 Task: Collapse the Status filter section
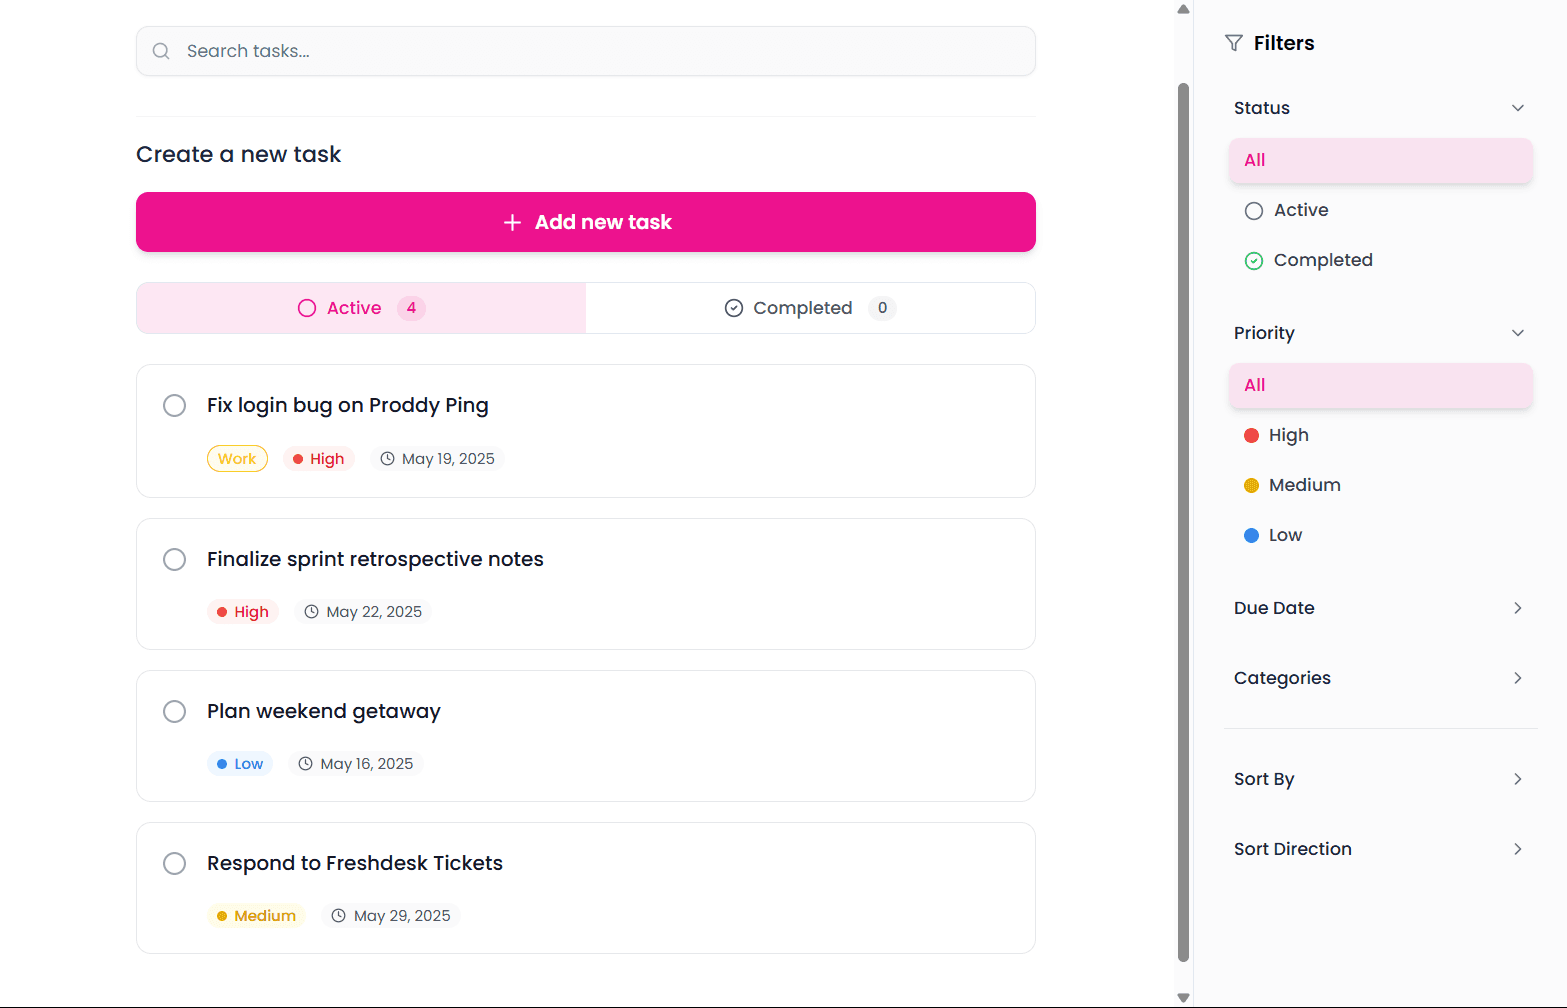(x=1518, y=107)
